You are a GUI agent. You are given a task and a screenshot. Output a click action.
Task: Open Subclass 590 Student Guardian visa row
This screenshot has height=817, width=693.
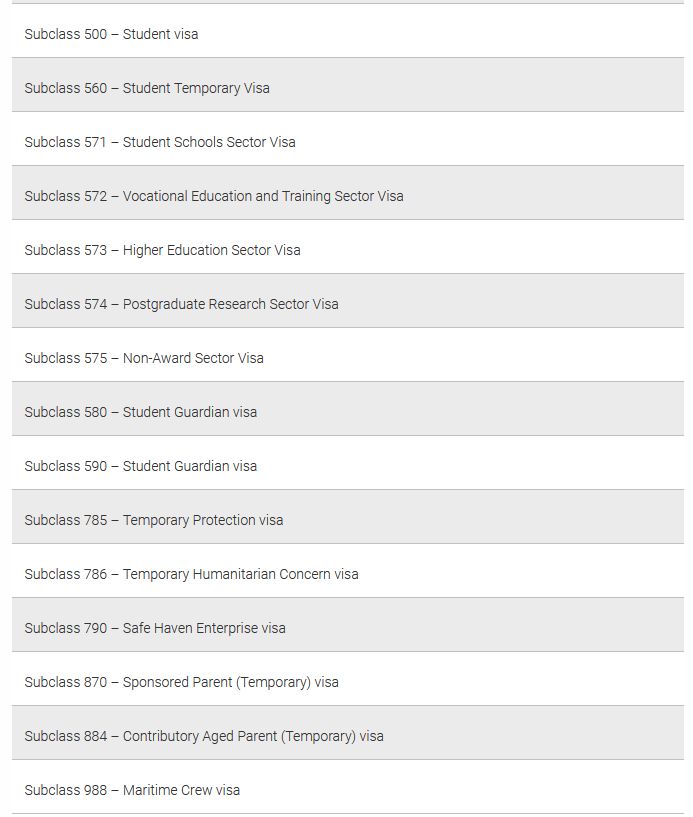(x=348, y=463)
